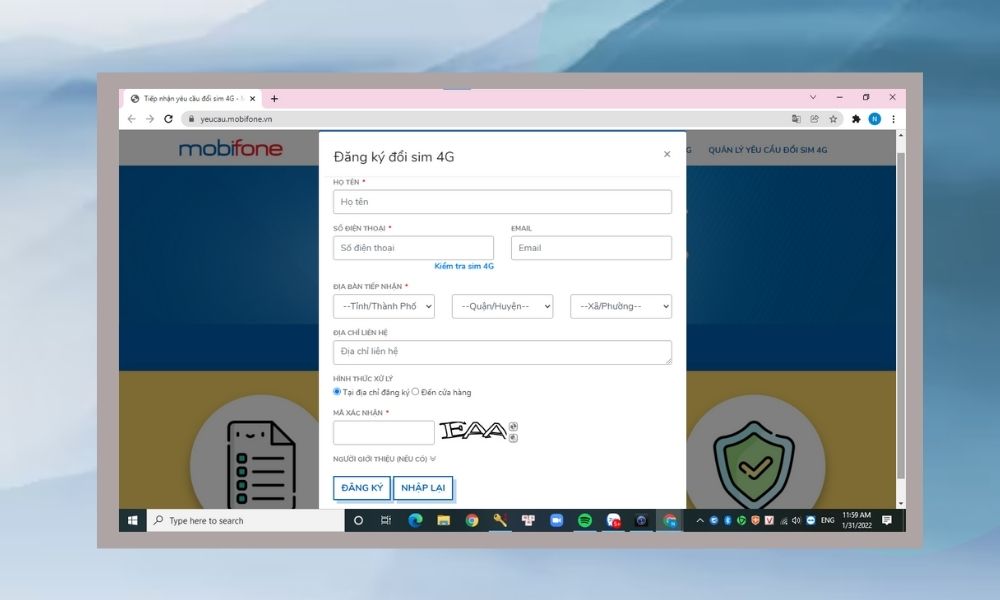The height and width of the screenshot is (600, 1000).
Task: Click the Cortana circle icon on taskbar
Action: click(358, 520)
